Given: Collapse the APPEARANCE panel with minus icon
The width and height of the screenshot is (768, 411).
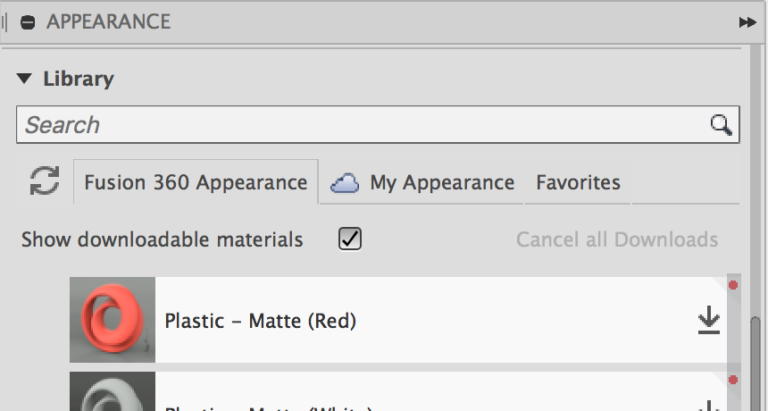Looking at the screenshot, I should pos(27,21).
